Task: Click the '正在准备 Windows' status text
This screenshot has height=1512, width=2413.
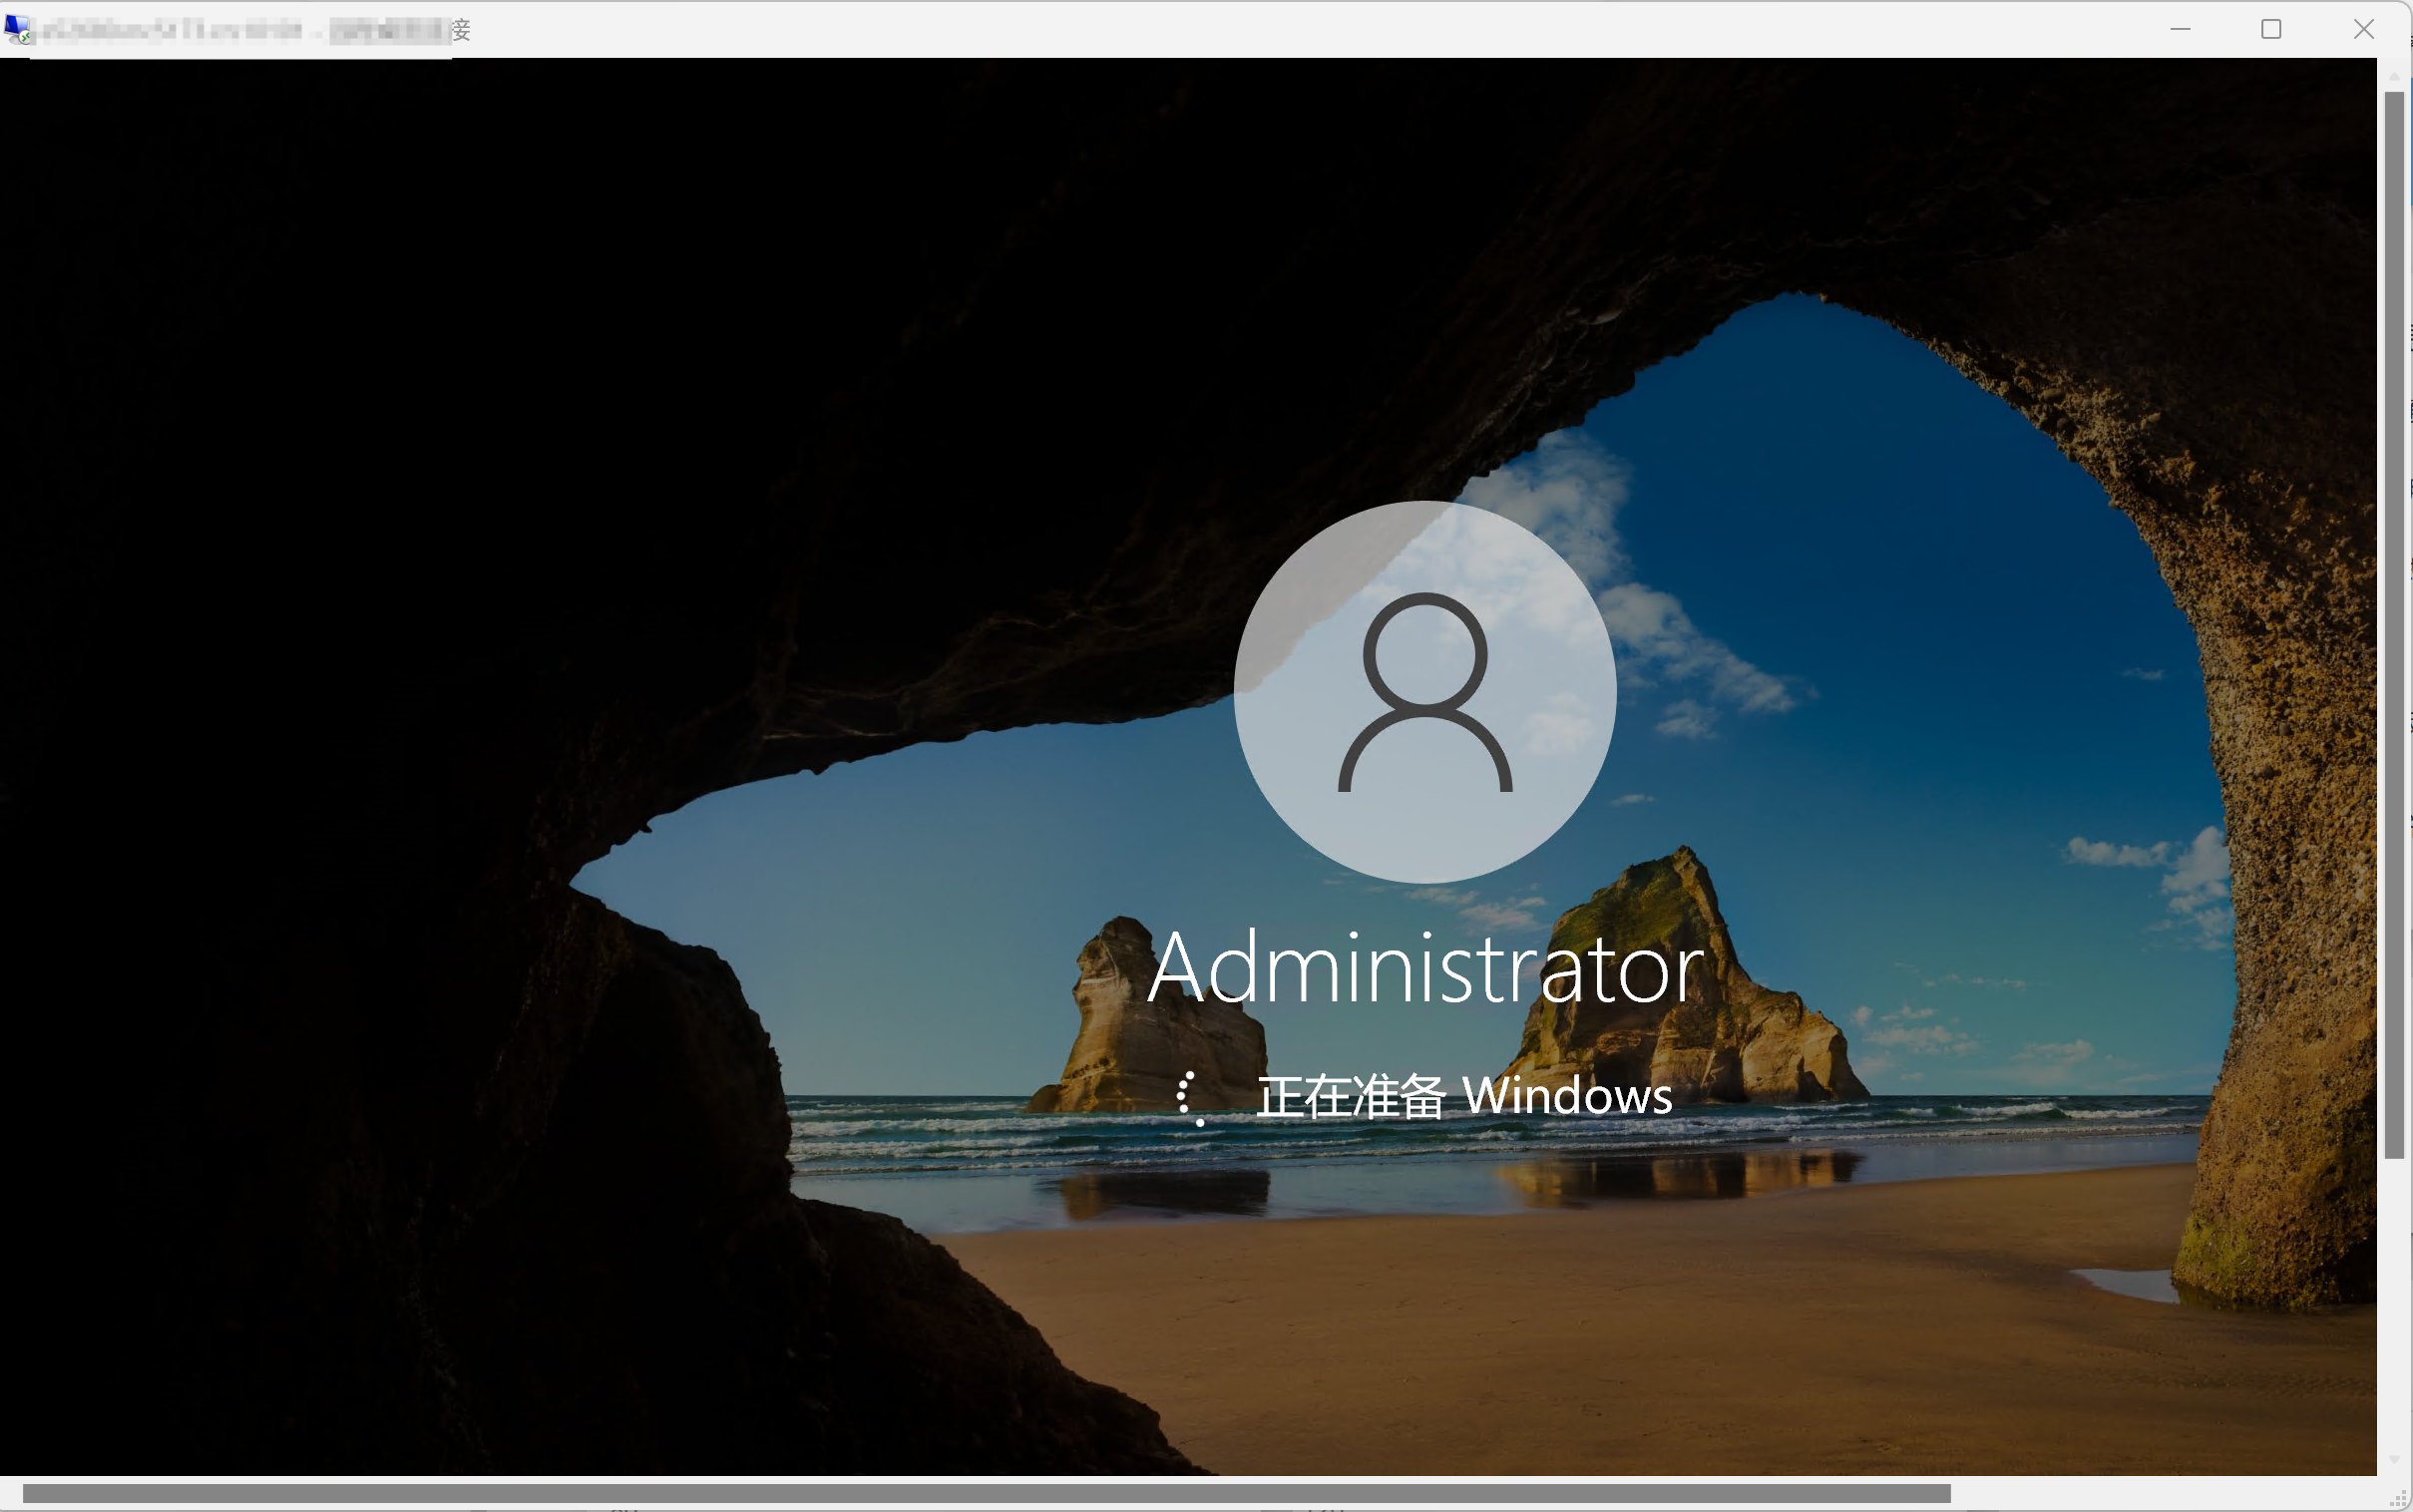Action: [x=1464, y=1096]
